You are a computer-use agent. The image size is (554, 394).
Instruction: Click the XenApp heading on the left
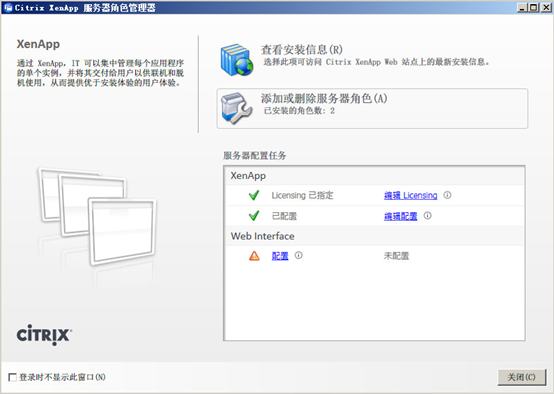38,44
